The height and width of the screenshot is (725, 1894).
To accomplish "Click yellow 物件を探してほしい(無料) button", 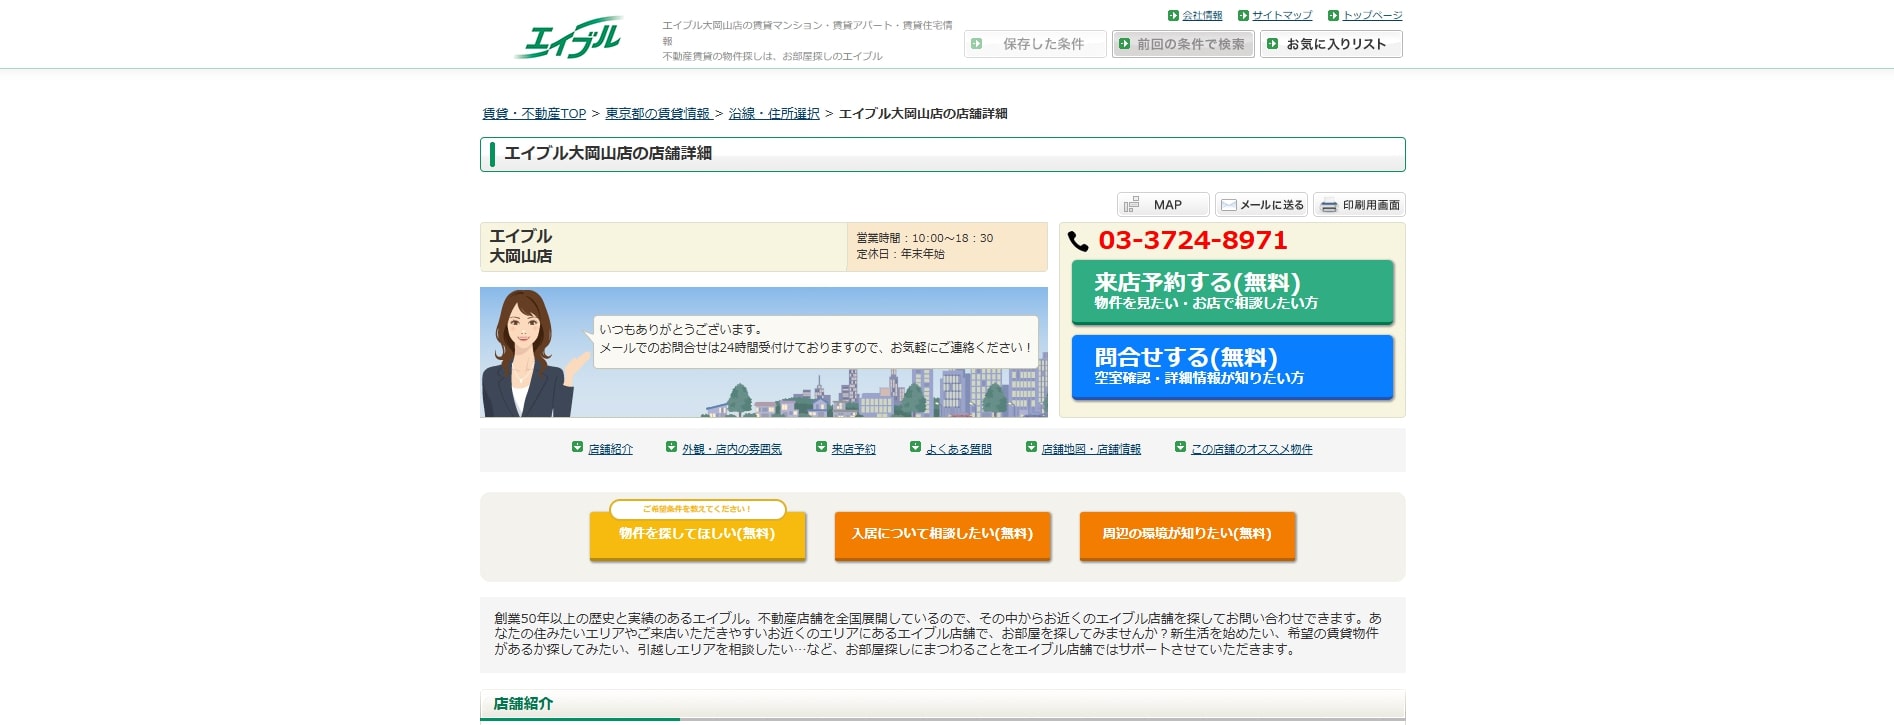I will pyautogui.click(x=697, y=534).
